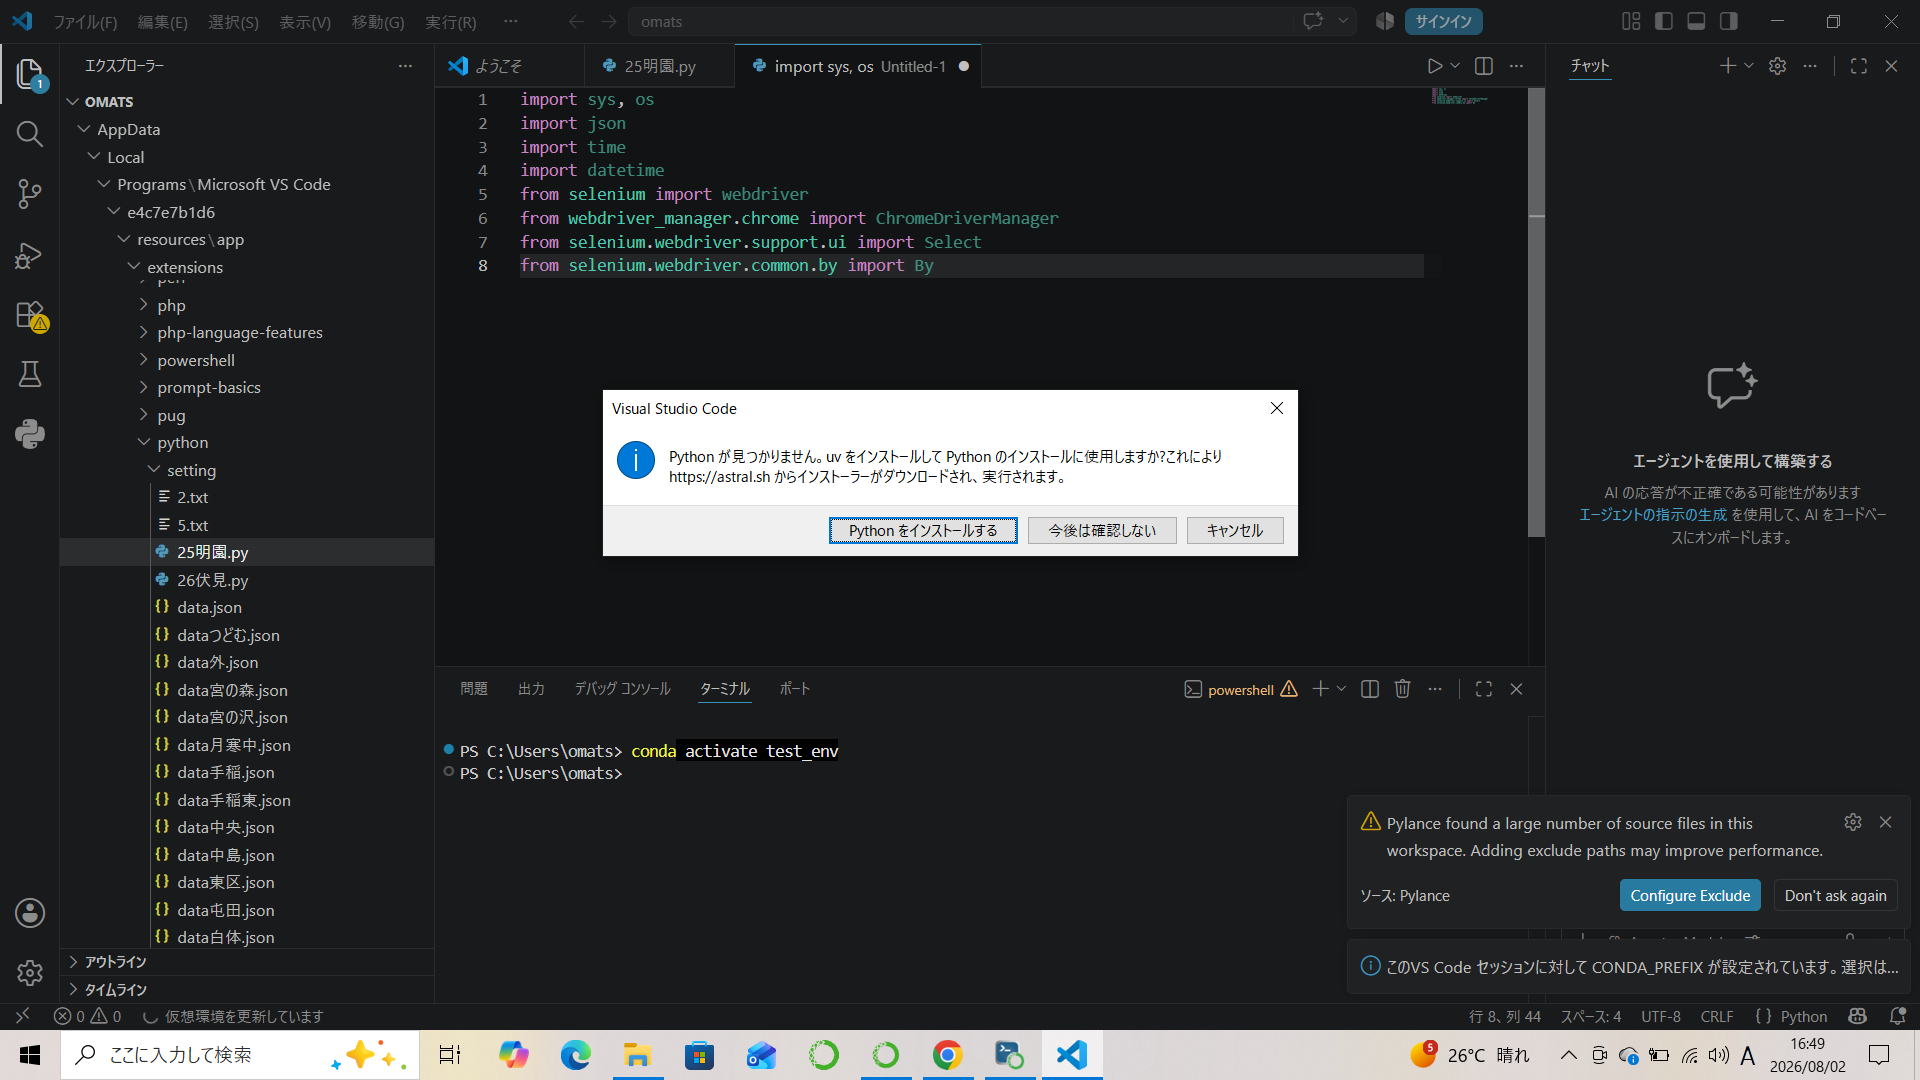Click the Python をインストールする button

coord(923,530)
